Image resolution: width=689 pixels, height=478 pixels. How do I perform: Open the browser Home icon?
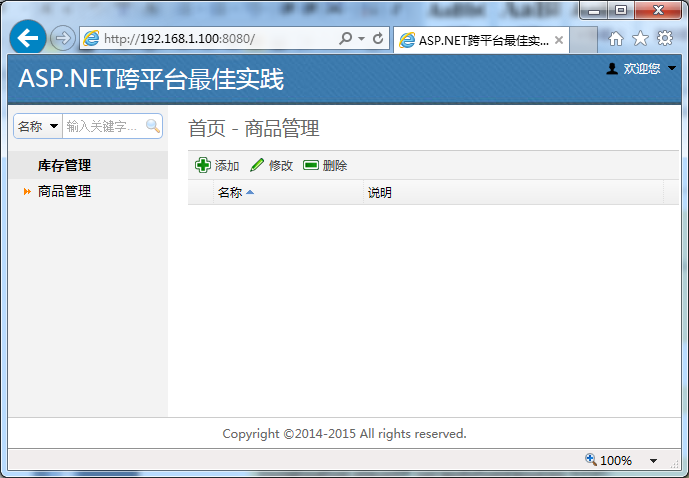pyautogui.click(x=616, y=39)
